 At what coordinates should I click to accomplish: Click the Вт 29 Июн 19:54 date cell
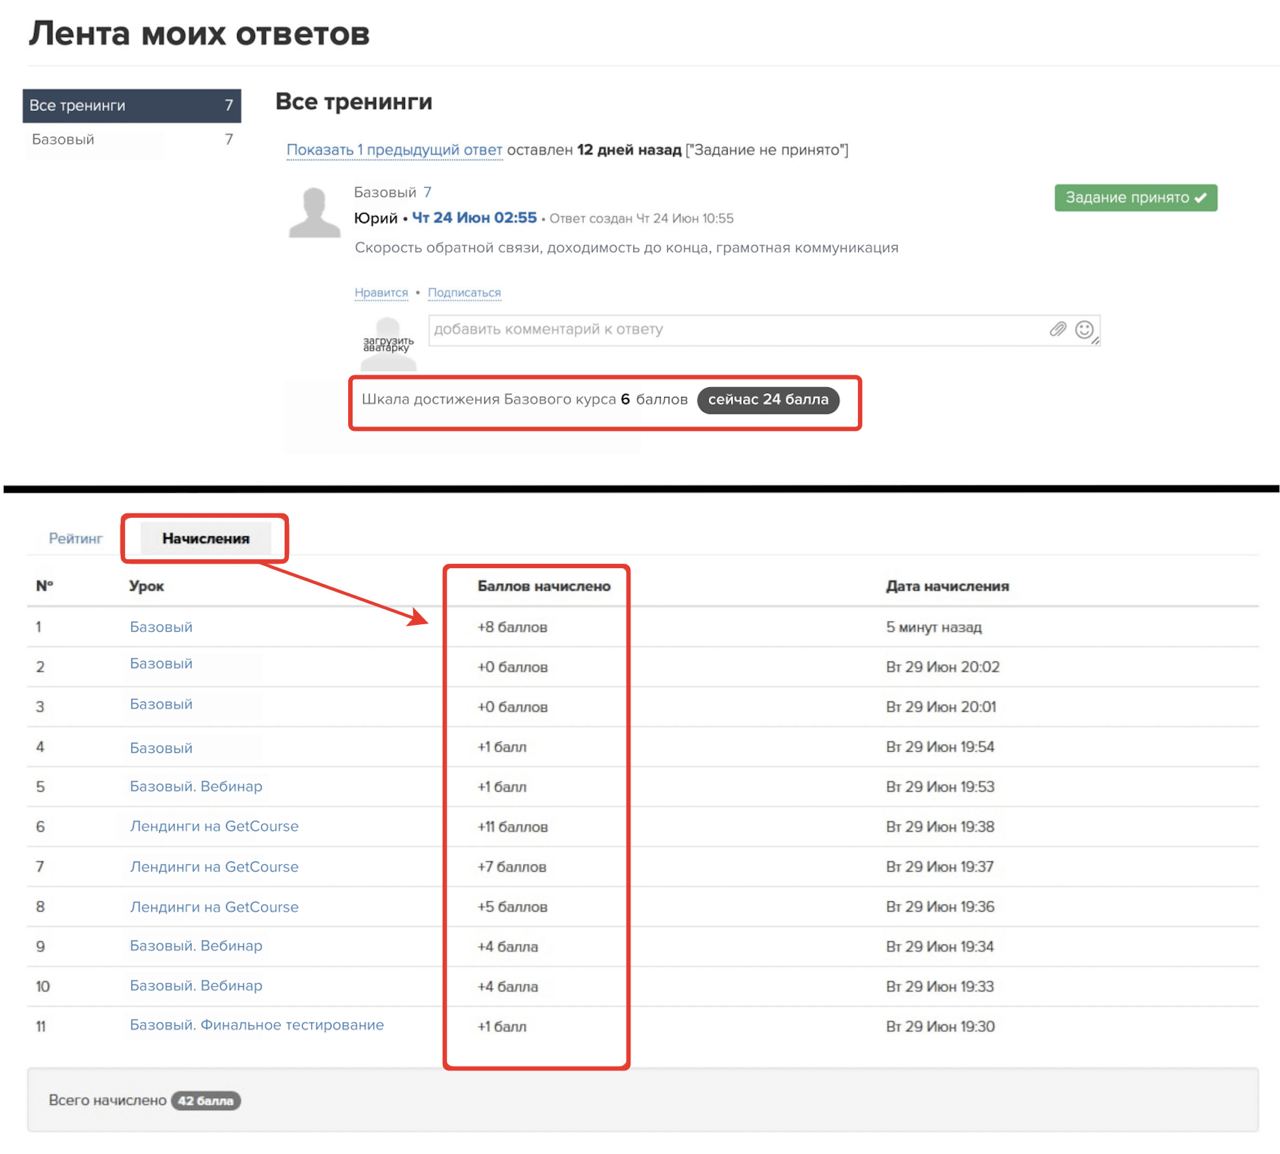940,747
